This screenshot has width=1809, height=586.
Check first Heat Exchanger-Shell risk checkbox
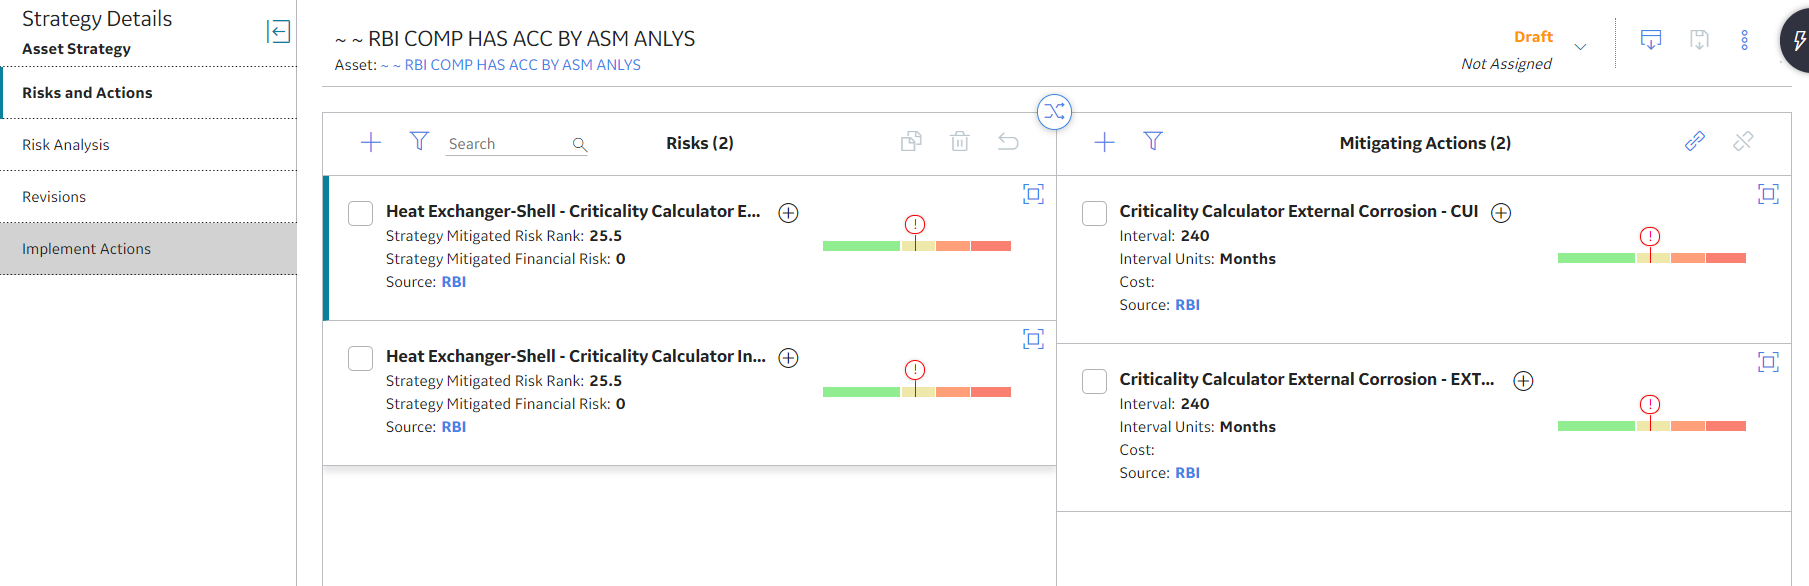pyautogui.click(x=361, y=213)
